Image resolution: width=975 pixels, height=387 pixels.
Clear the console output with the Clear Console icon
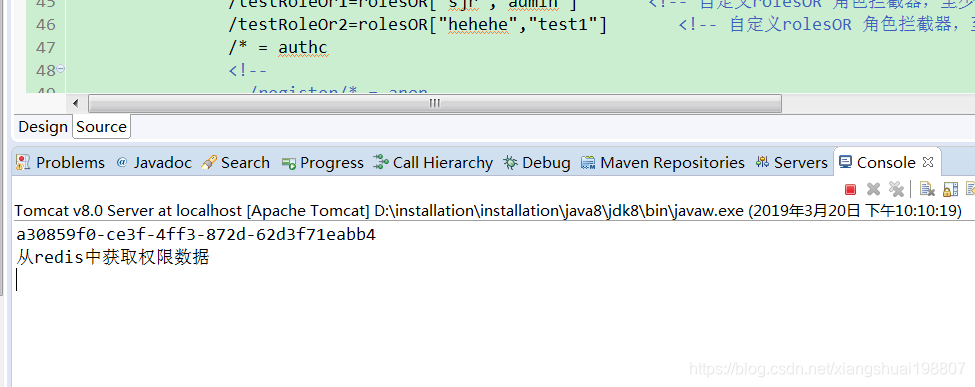(927, 189)
